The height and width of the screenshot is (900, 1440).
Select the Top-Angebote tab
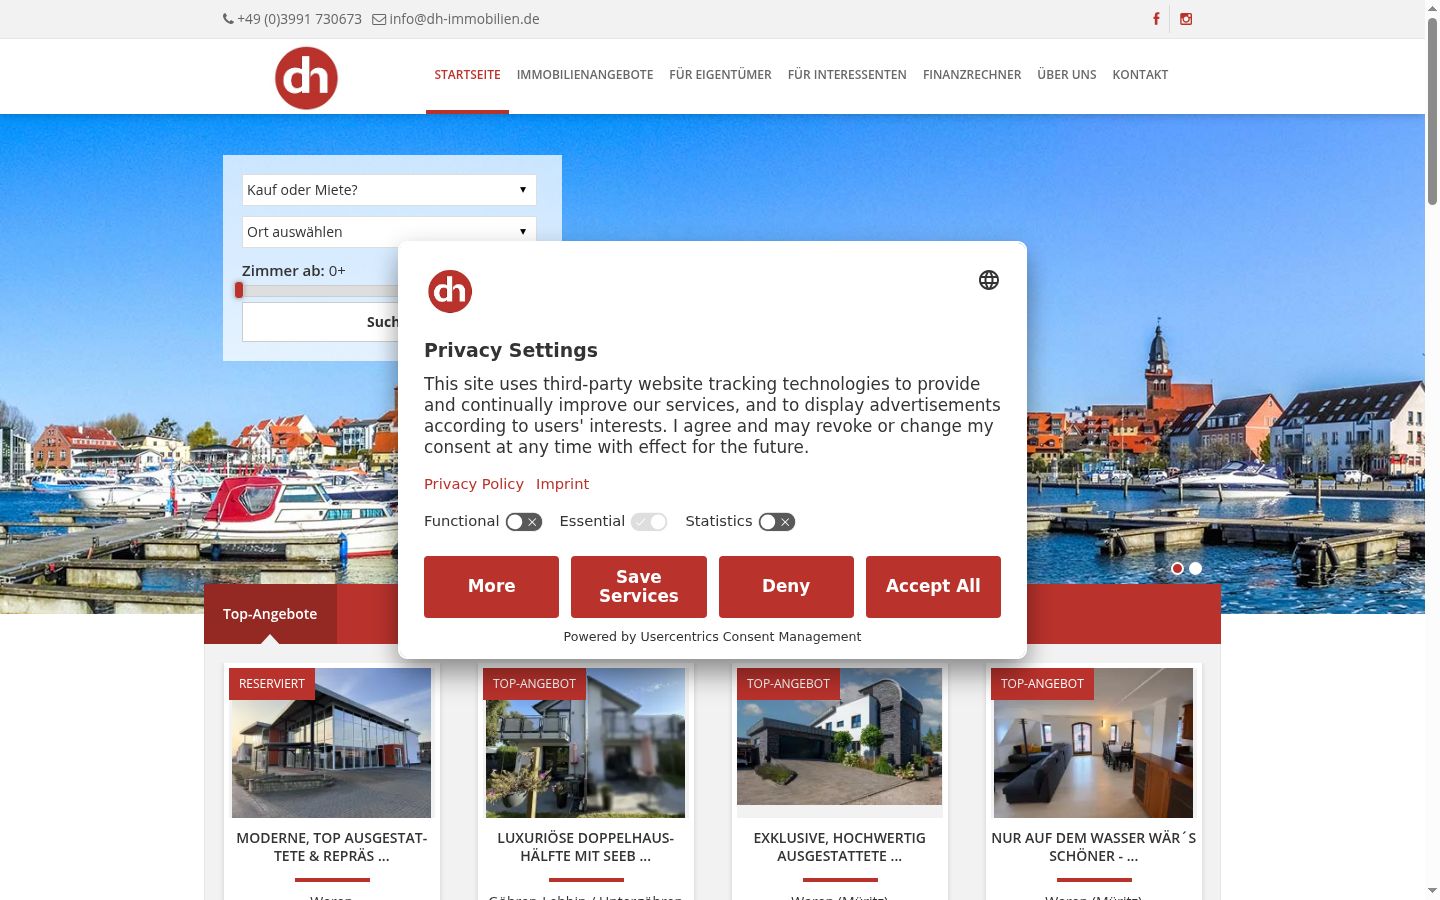[270, 614]
